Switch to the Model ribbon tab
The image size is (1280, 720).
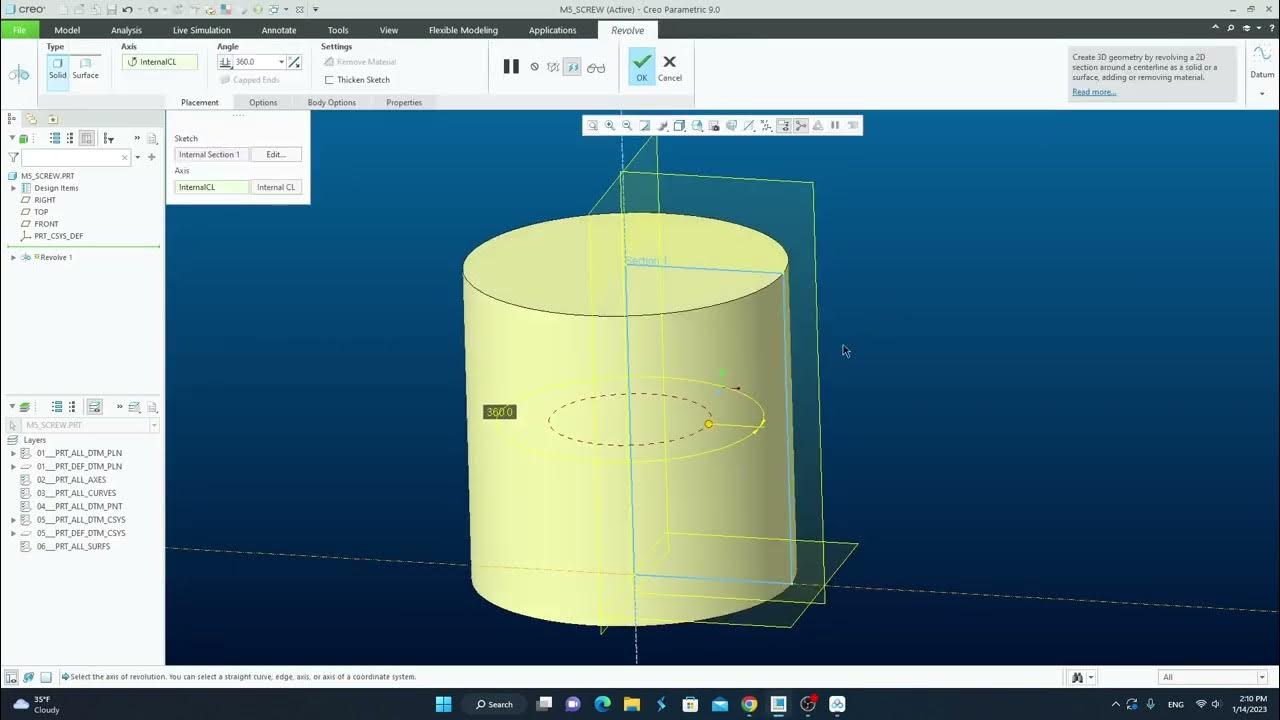[x=67, y=30]
